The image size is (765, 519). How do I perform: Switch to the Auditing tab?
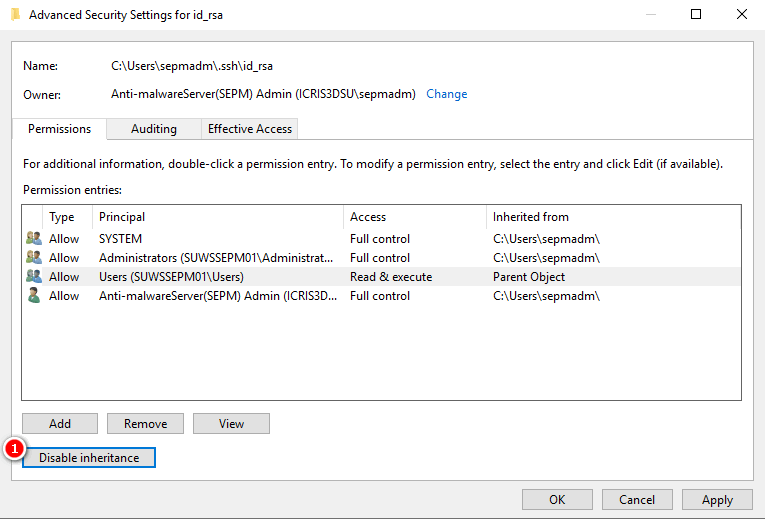[x=153, y=129]
